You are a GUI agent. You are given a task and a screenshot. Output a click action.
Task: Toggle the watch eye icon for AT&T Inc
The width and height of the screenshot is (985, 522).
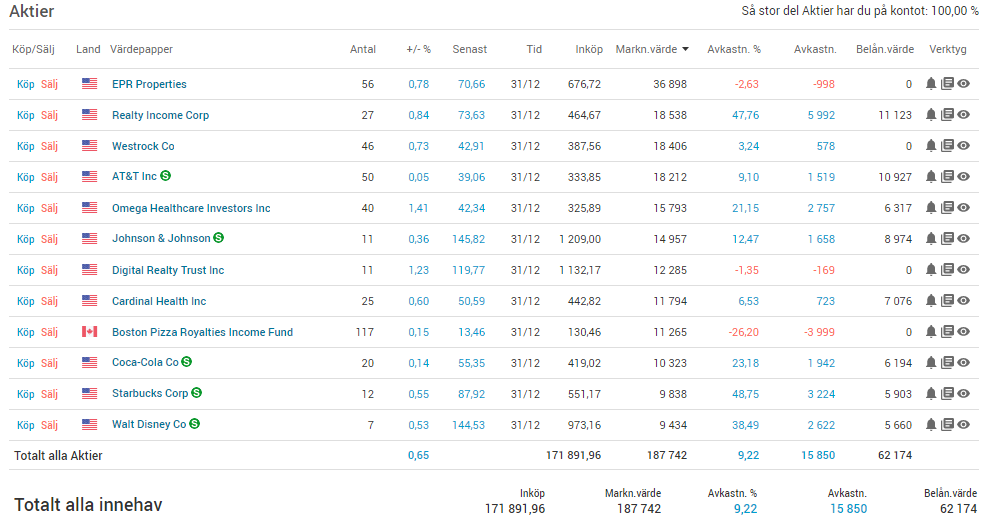pos(964,177)
